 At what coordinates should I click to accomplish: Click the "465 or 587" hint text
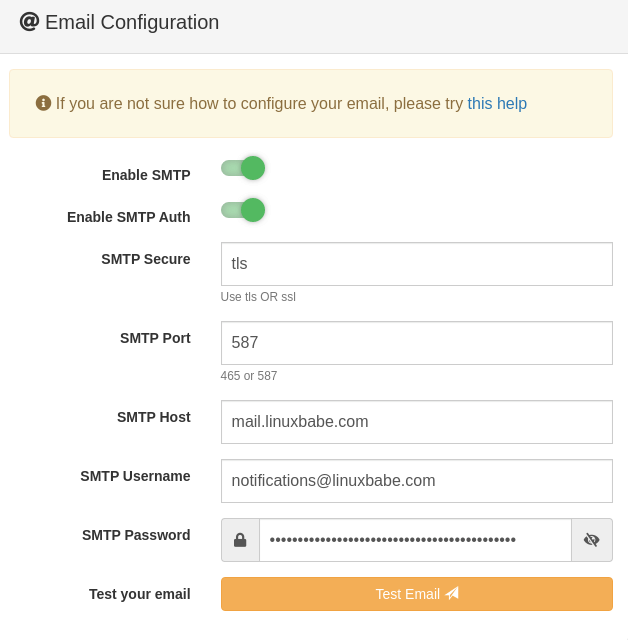(x=249, y=376)
